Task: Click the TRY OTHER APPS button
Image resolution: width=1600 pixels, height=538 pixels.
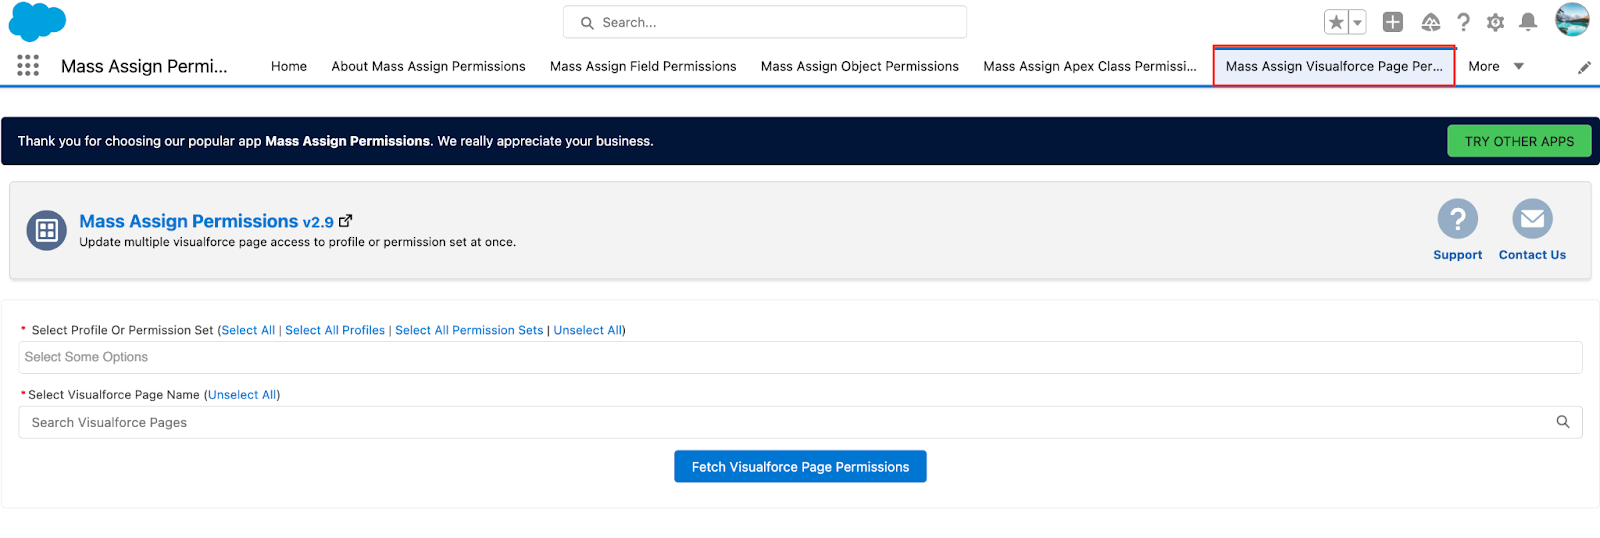Action: pos(1519,141)
